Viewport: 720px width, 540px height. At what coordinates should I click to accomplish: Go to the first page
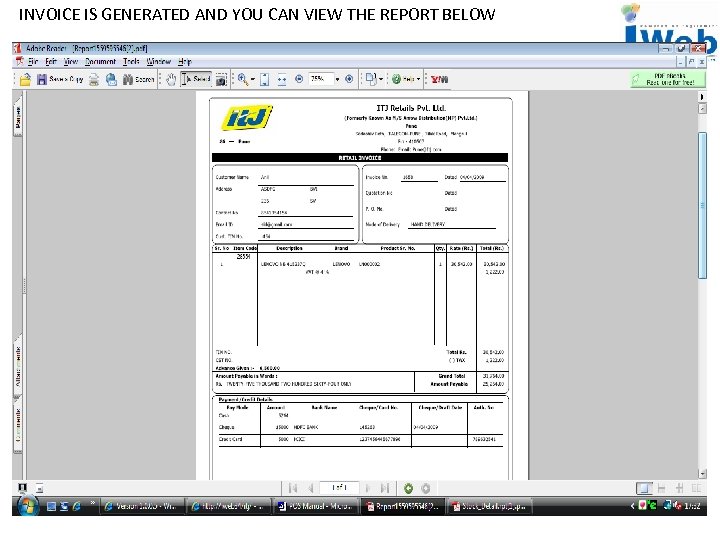[x=293, y=488]
